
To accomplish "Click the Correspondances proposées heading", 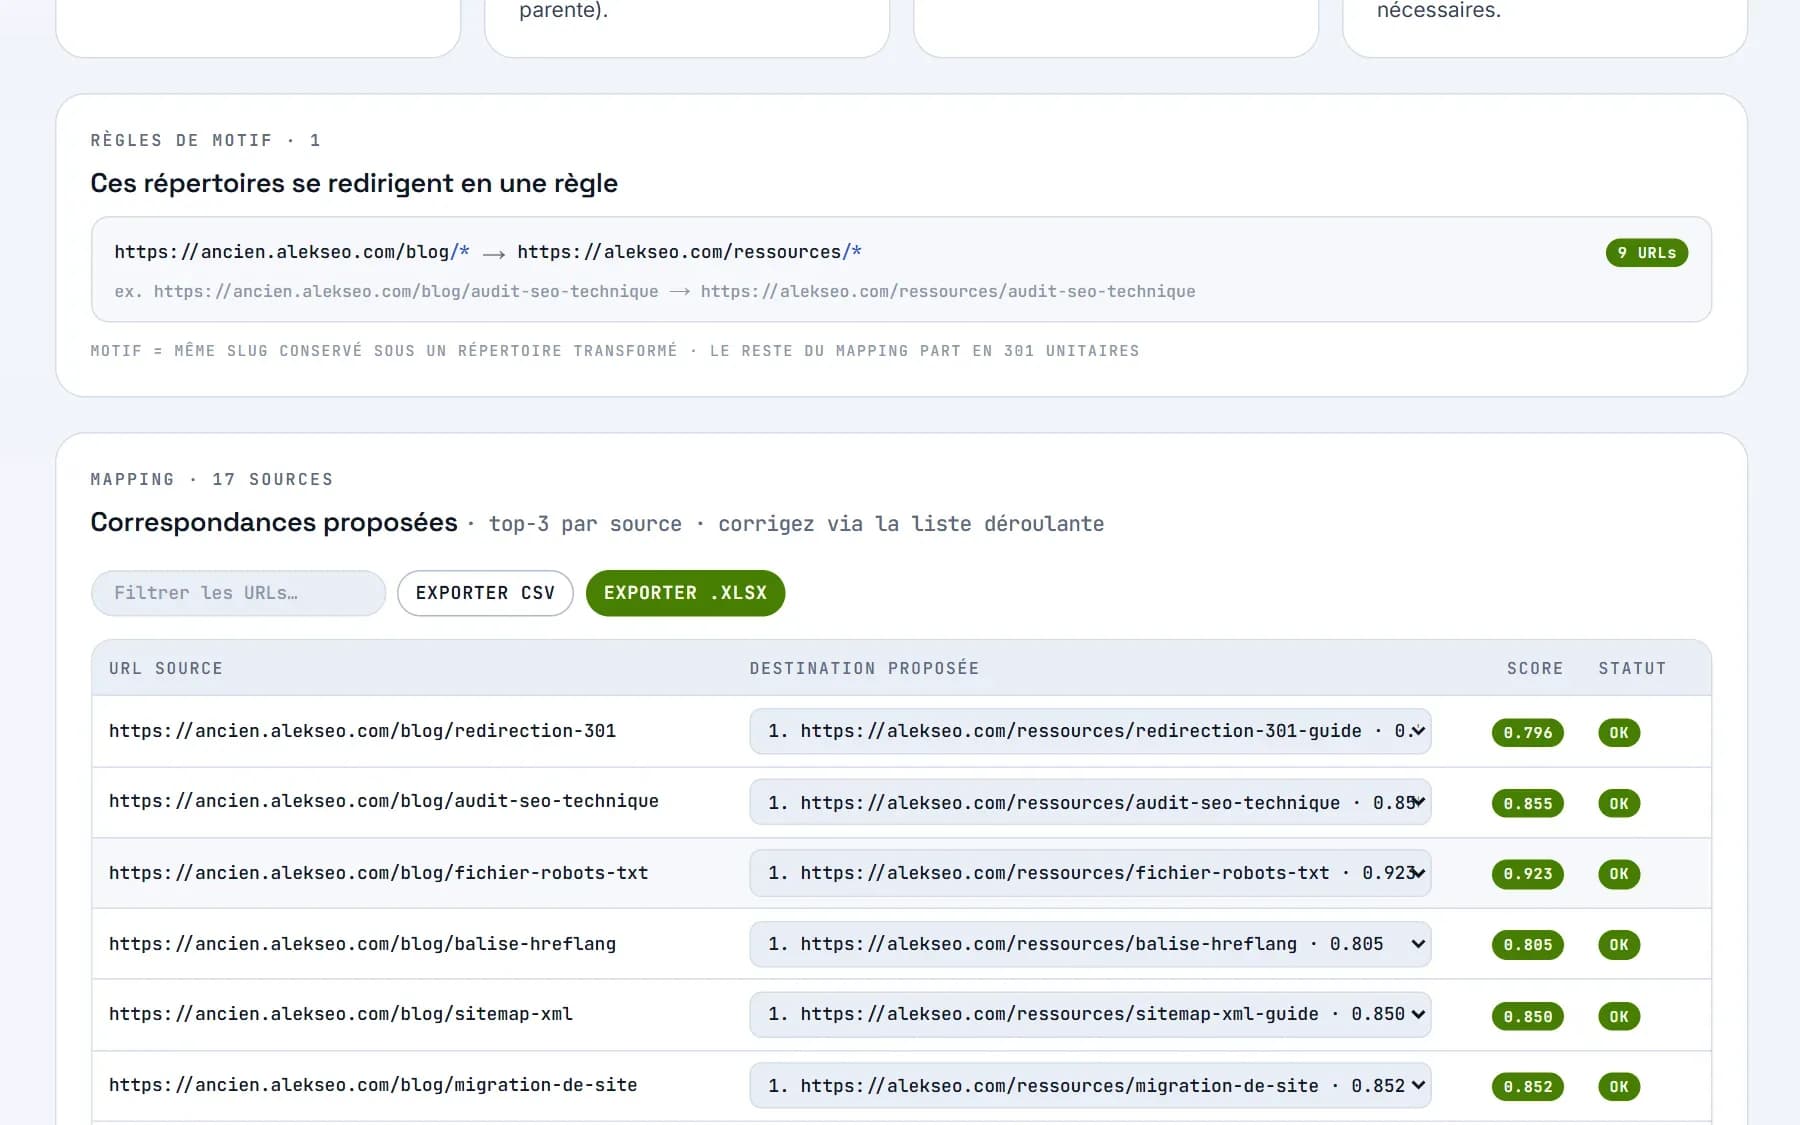I will point(274,522).
